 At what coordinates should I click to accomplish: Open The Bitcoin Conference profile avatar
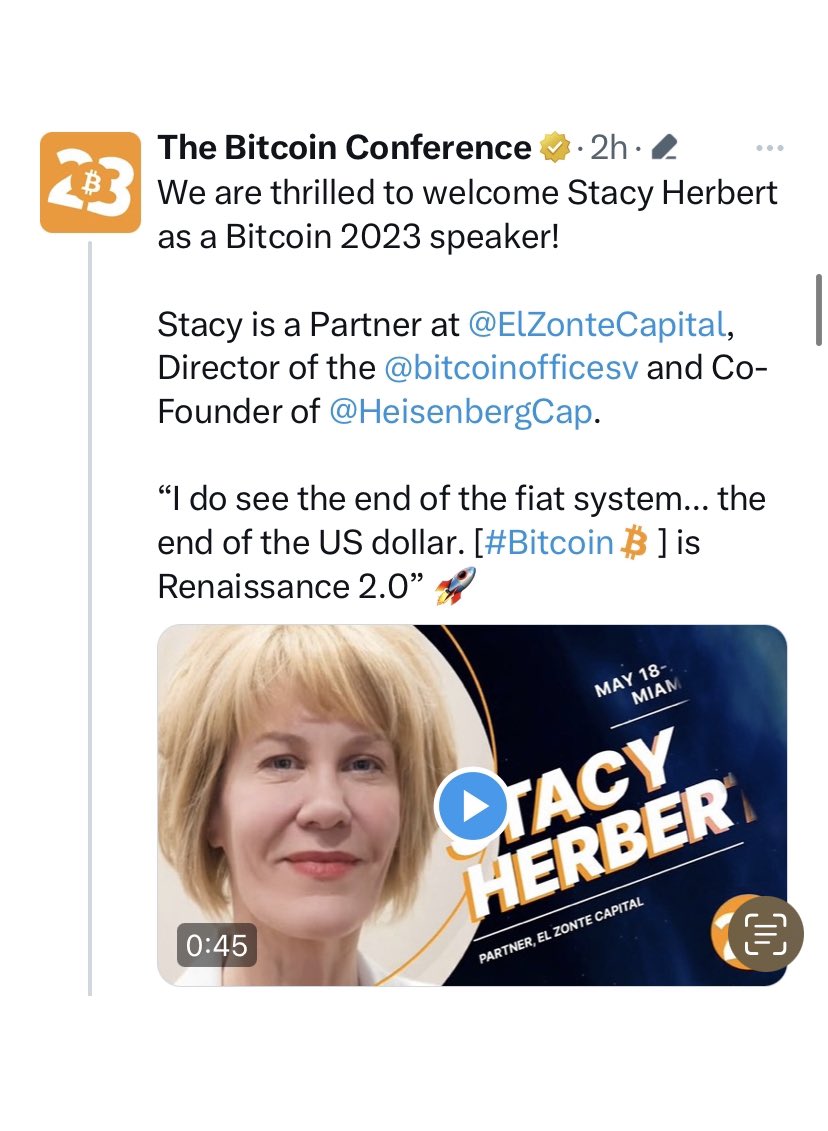90,182
